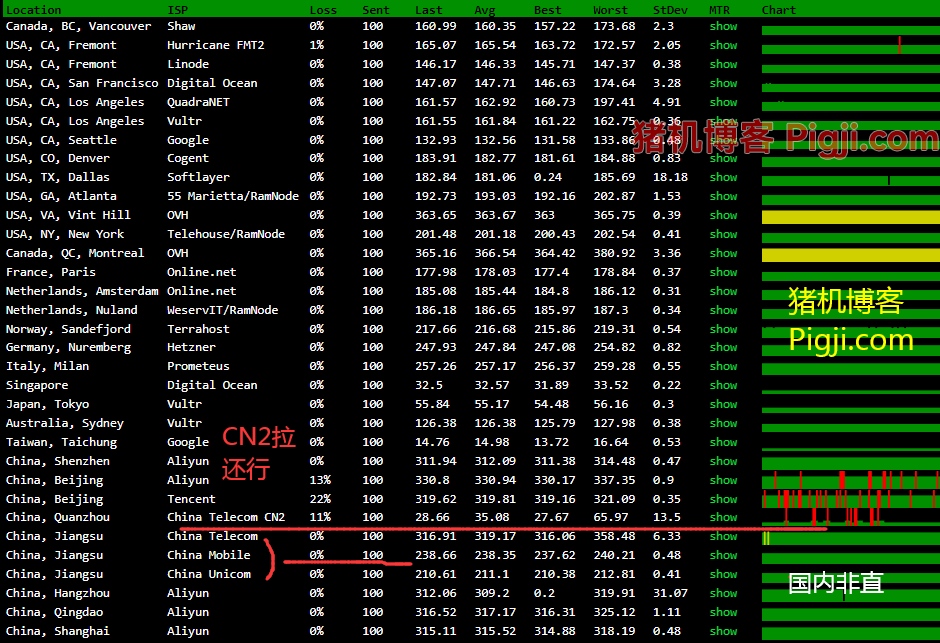
Task: Click show link for New York Telehouse row
Action: click(723, 234)
